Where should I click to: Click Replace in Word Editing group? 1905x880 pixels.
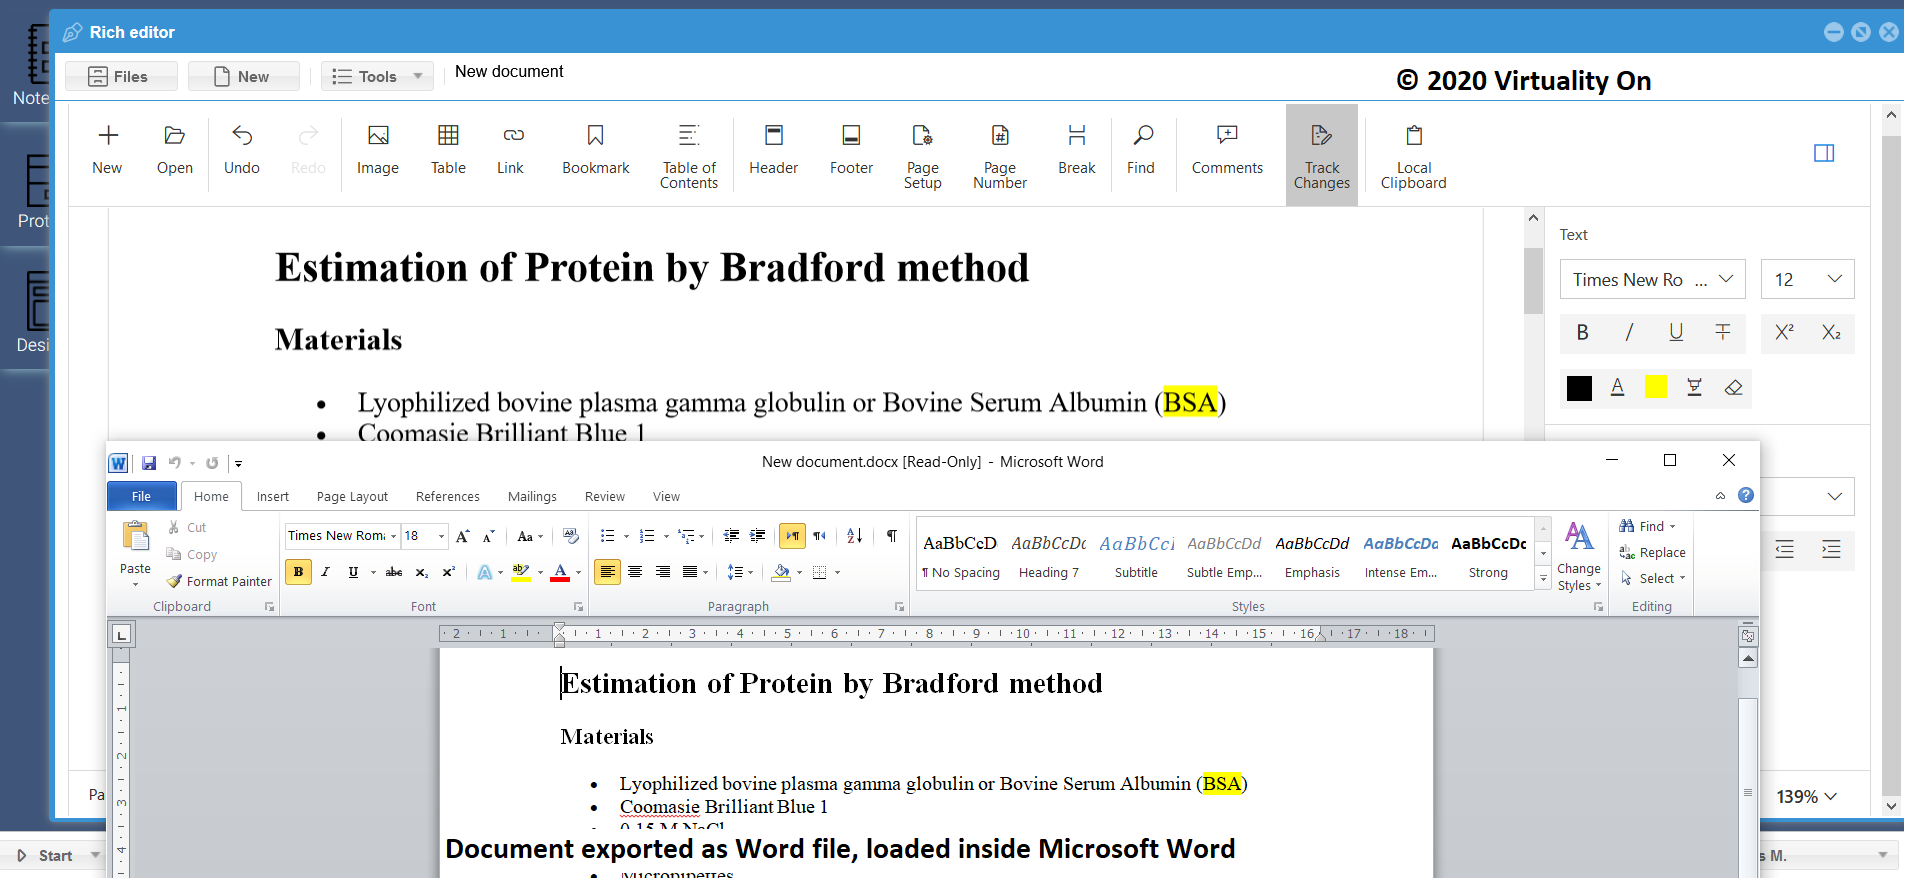(1652, 552)
